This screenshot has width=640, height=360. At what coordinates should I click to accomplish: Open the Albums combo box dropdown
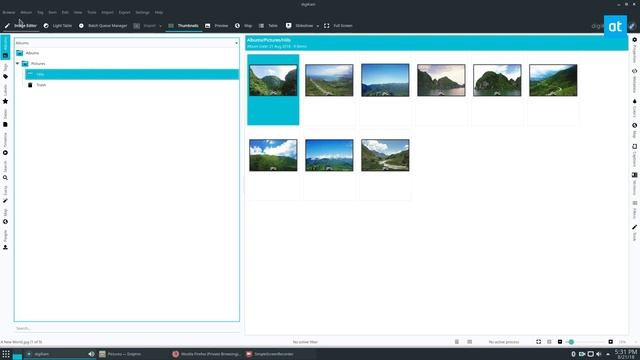tap(127, 43)
